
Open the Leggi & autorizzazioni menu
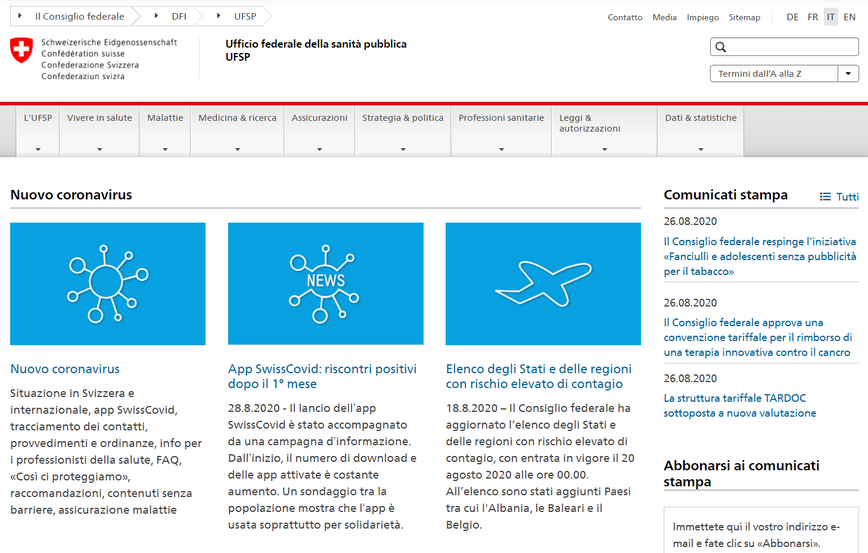[x=604, y=131]
